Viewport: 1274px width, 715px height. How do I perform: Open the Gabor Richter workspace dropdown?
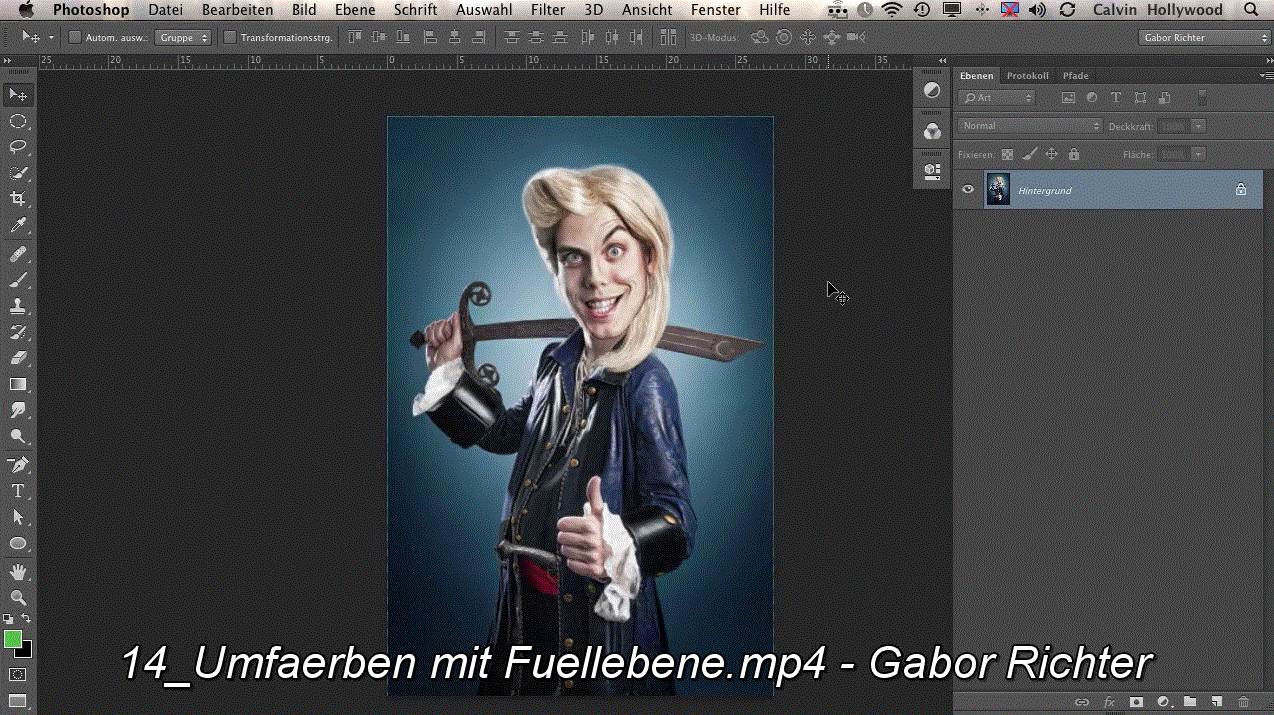coord(1204,37)
